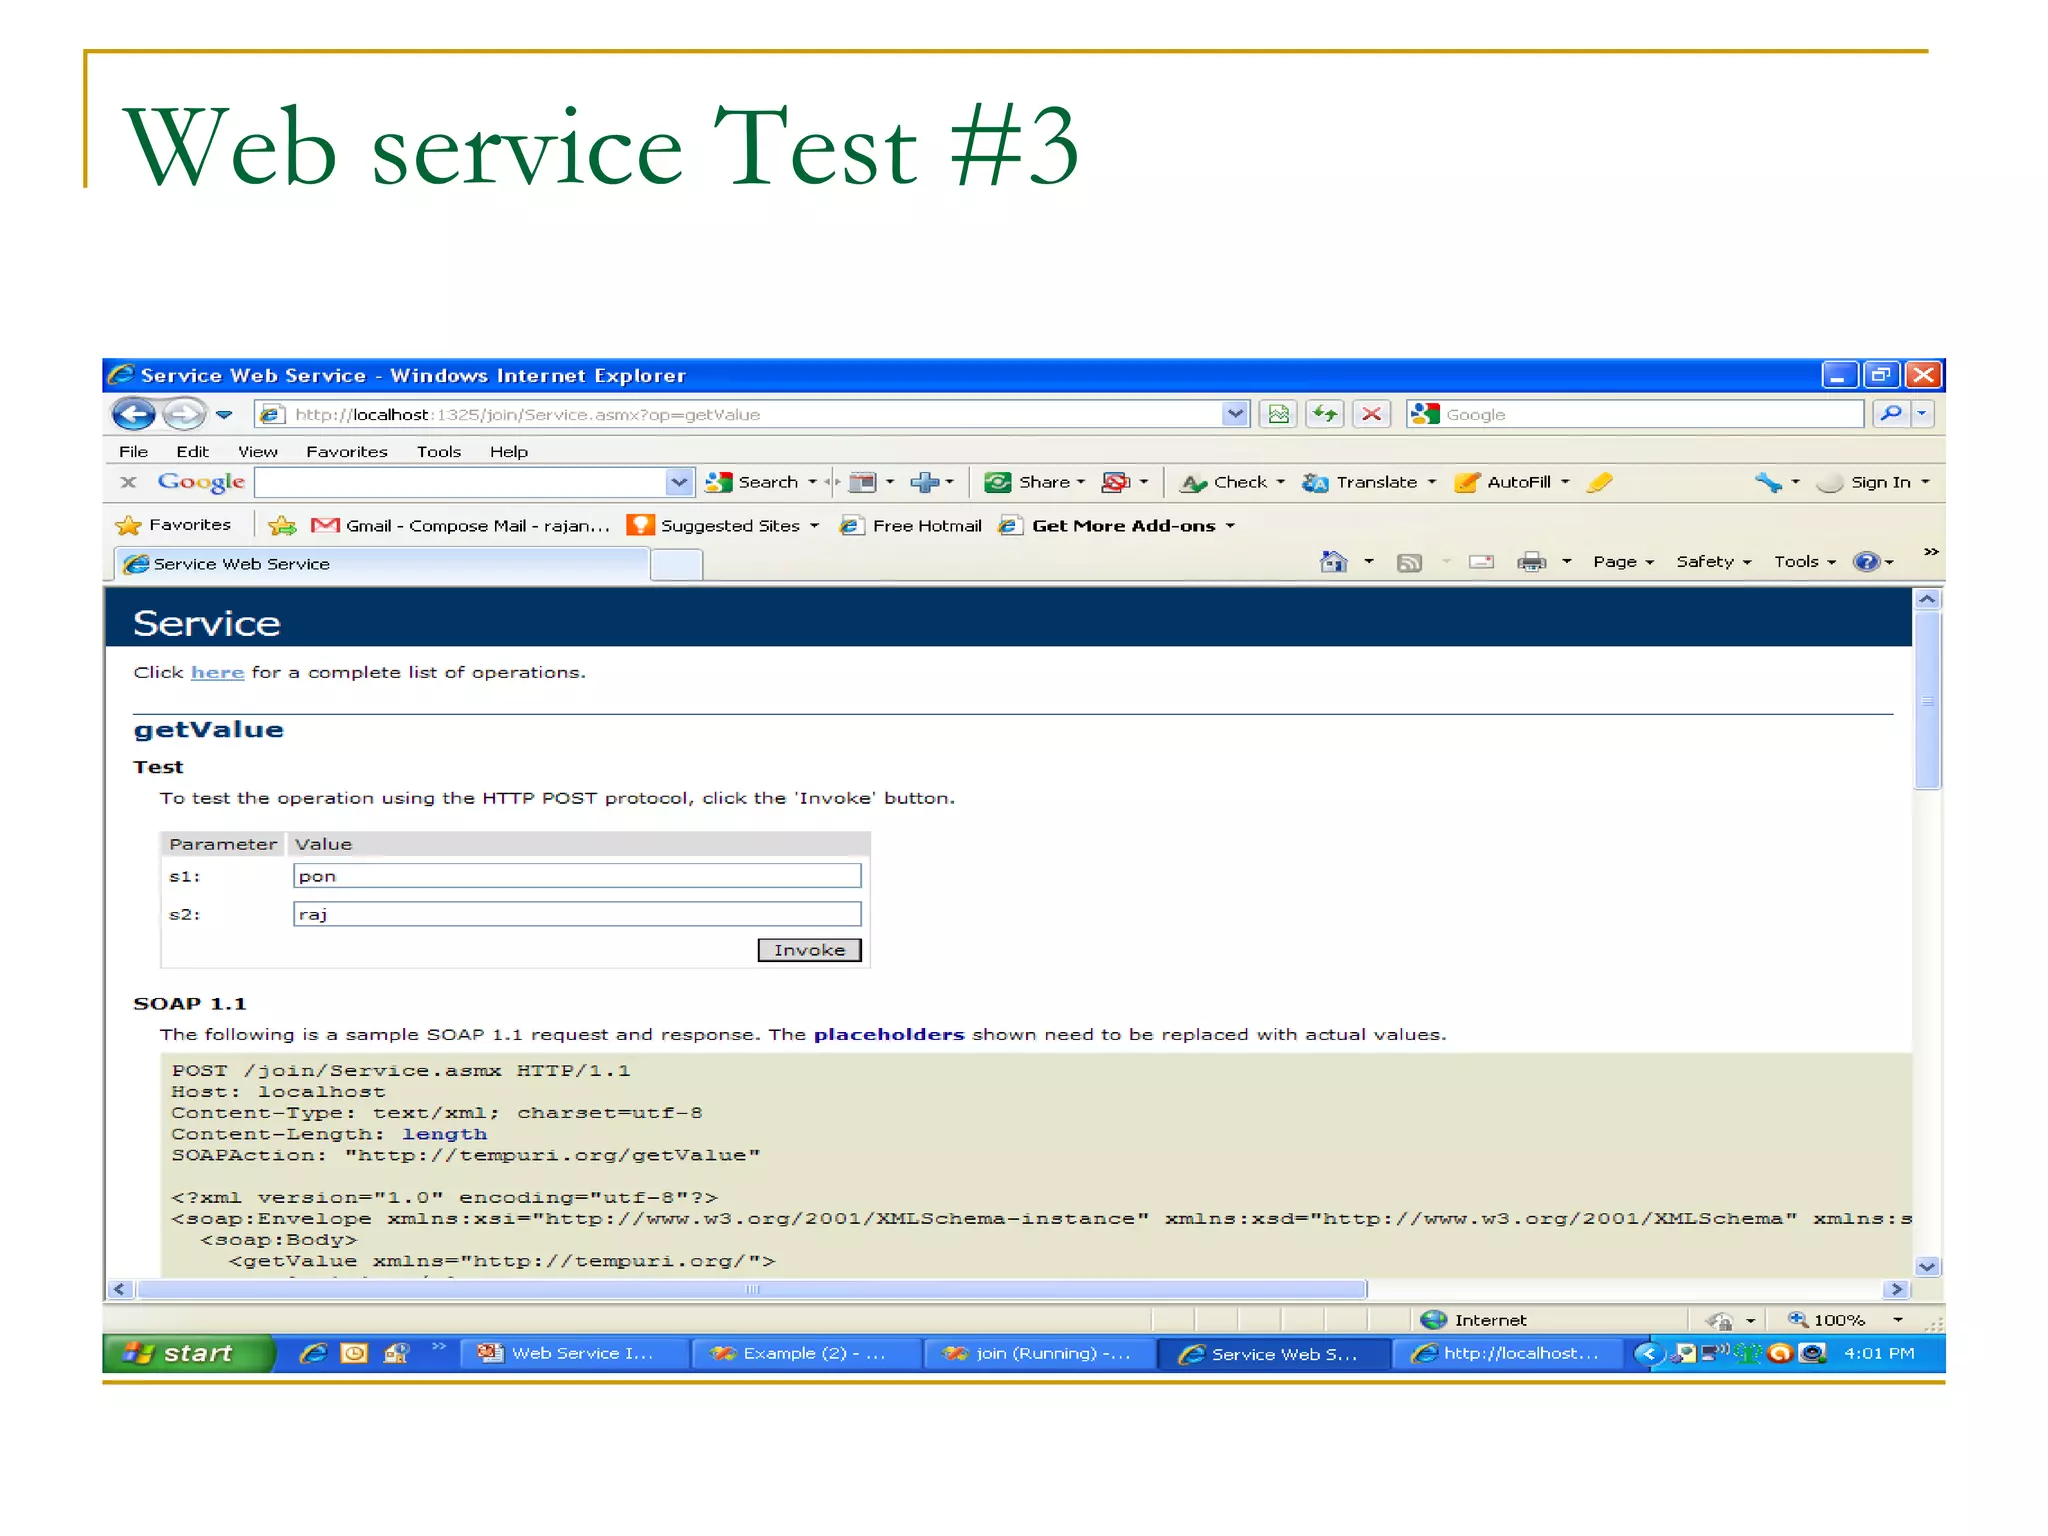Click the highlighter pen icon
The image size is (2048, 1536).
click(x=1600, y=483)
